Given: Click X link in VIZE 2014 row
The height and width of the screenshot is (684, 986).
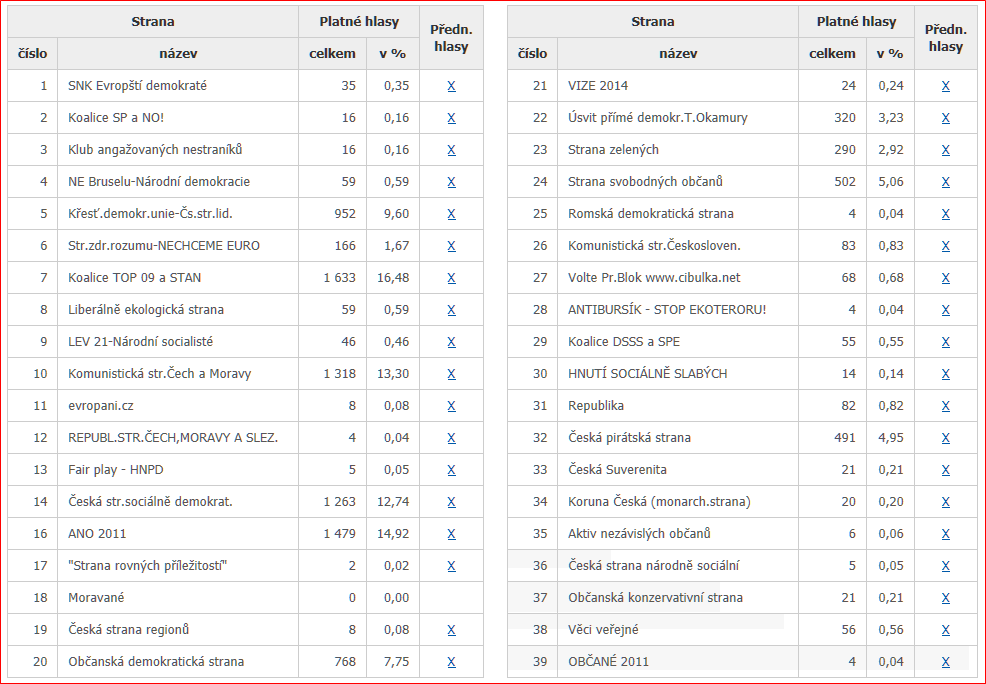Looking at the screenshot, I should (946, 86).
